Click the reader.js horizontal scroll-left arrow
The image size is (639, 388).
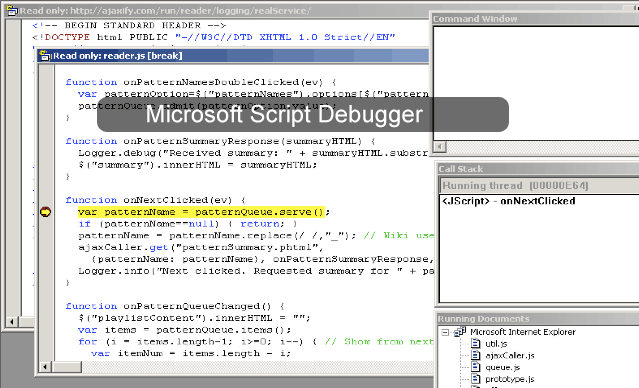[x=45, y=367]
